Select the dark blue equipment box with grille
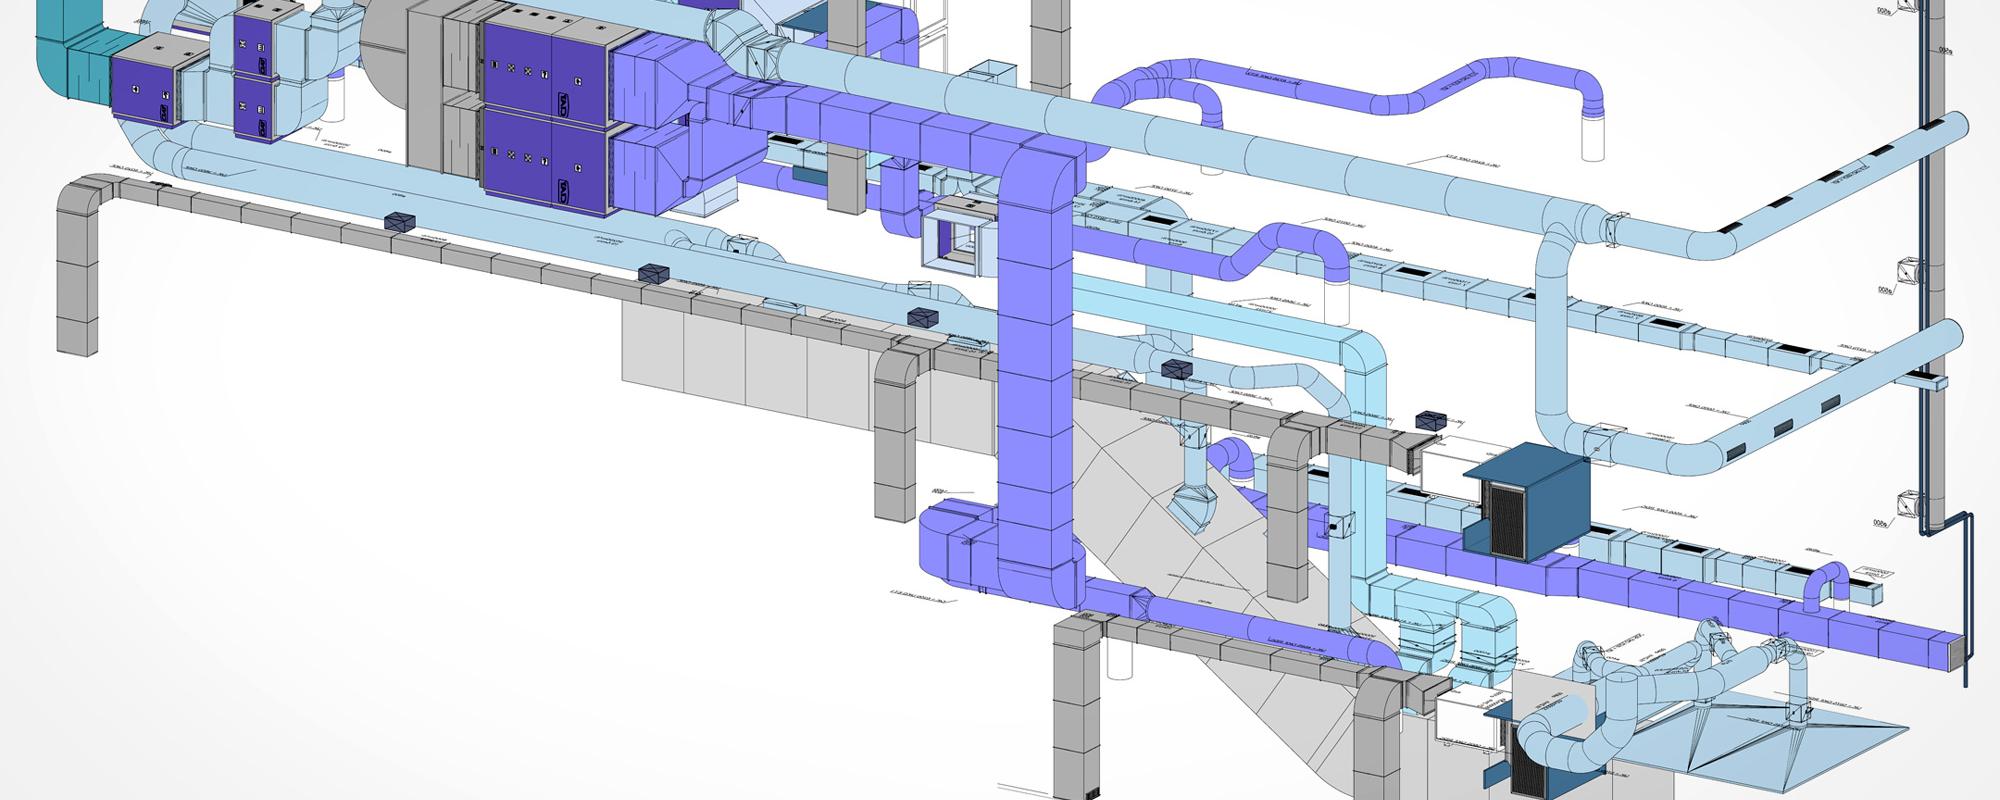Image resolution: width=2000 pixels, height=800 pixels. point(1525,505)
